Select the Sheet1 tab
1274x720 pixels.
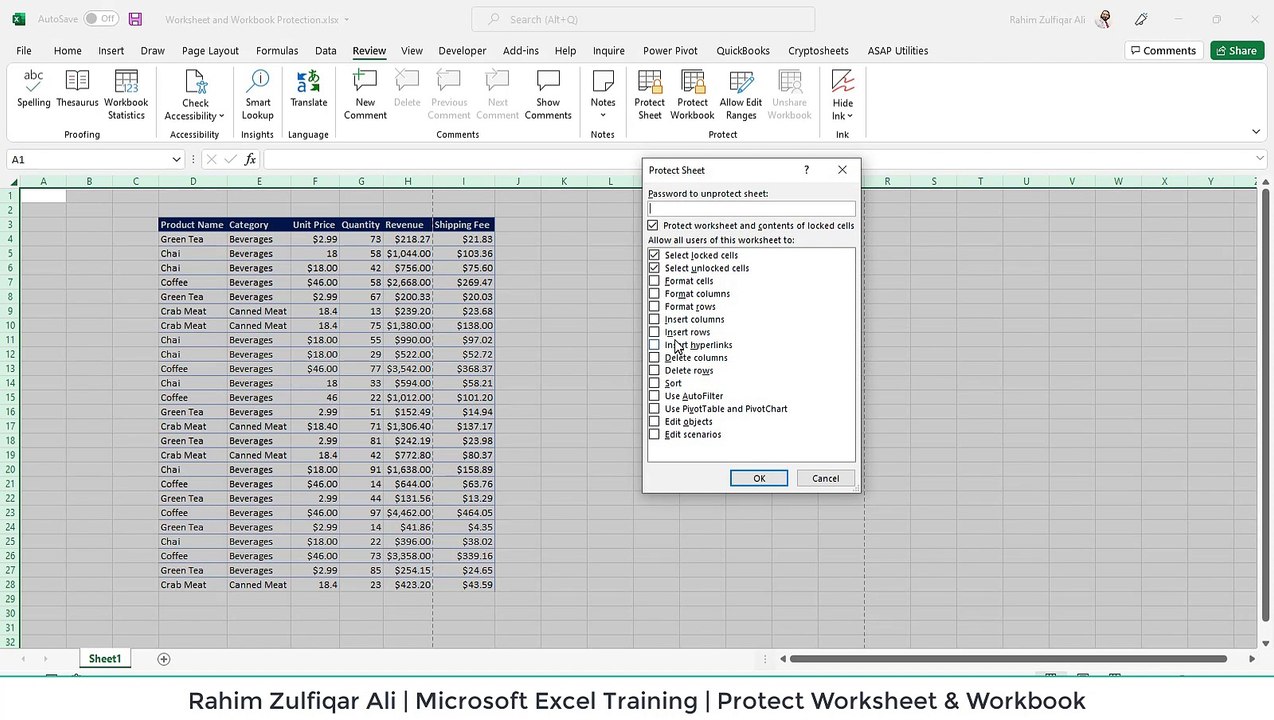click(x=104, y=659)
